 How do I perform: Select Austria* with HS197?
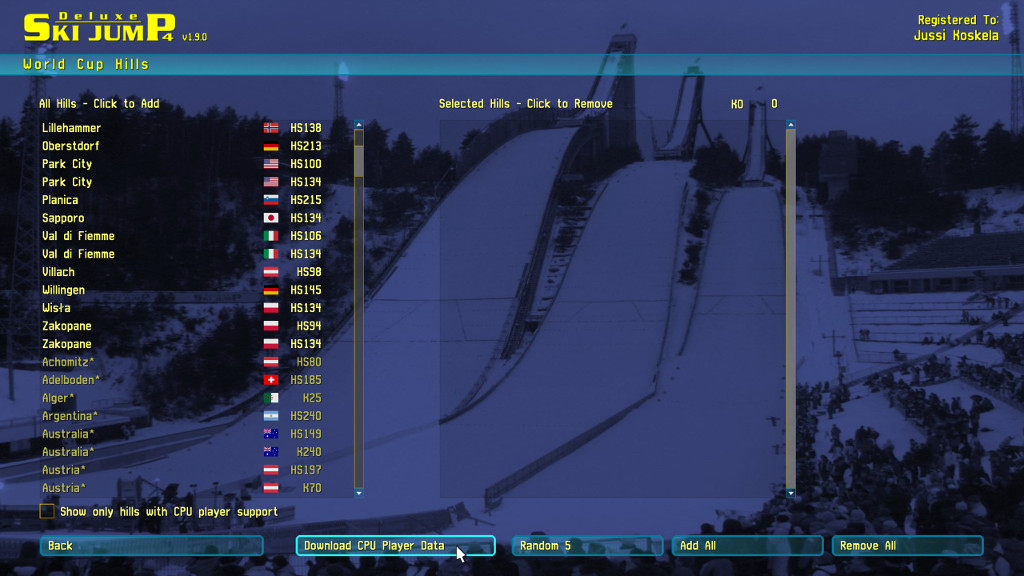click(x=182, y=470)
